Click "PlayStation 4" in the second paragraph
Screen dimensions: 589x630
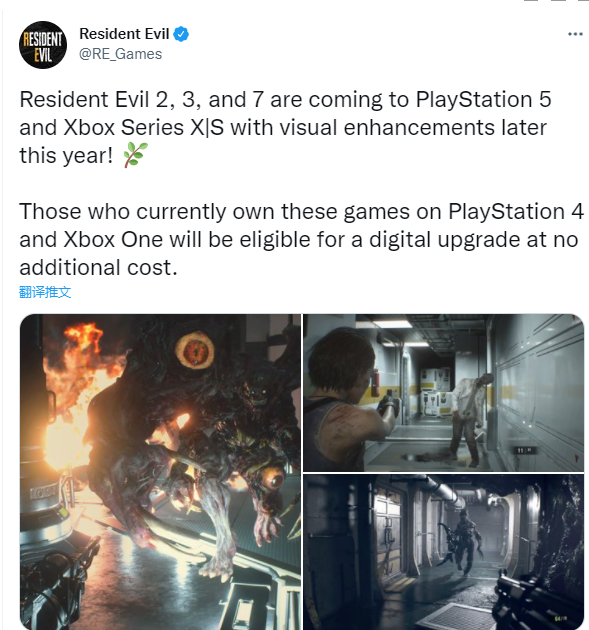coord(516,211)
